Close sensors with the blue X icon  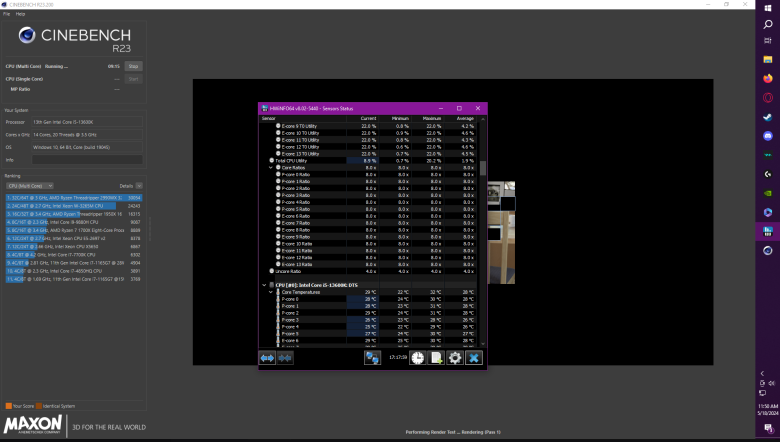[474, 358]
